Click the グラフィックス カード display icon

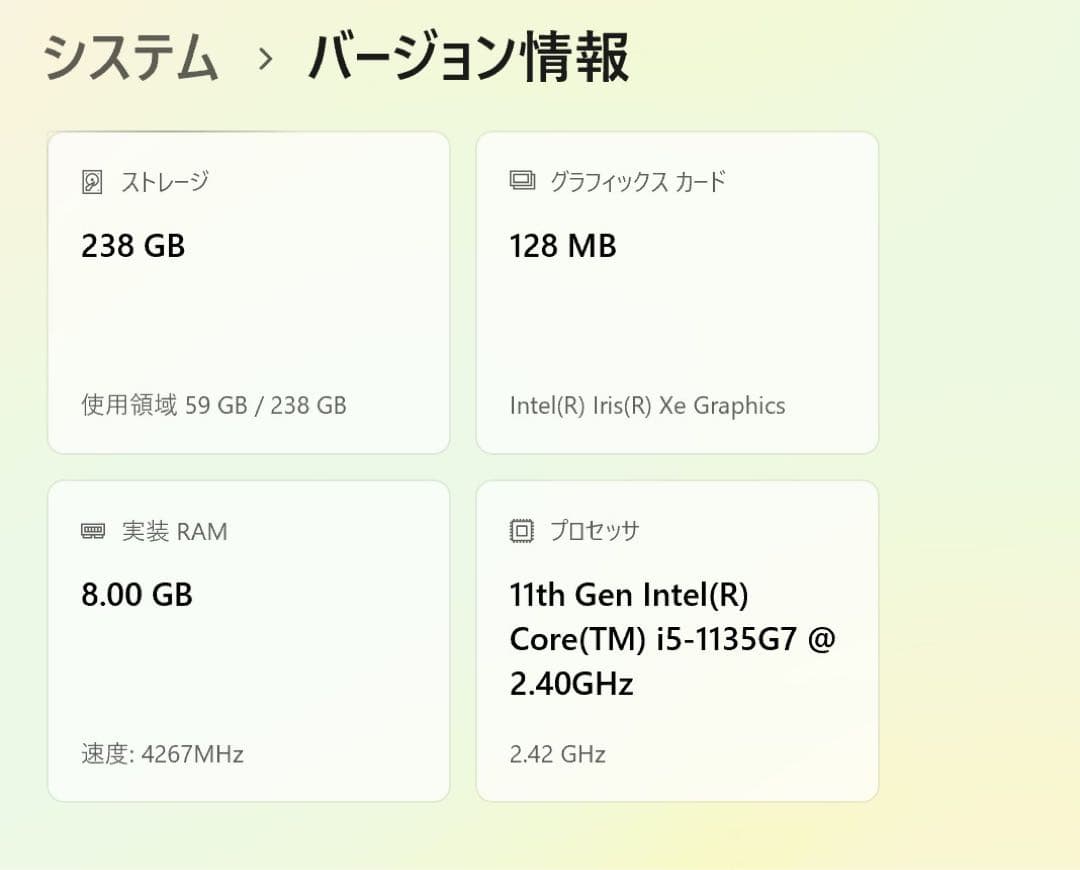pos(519,182)
